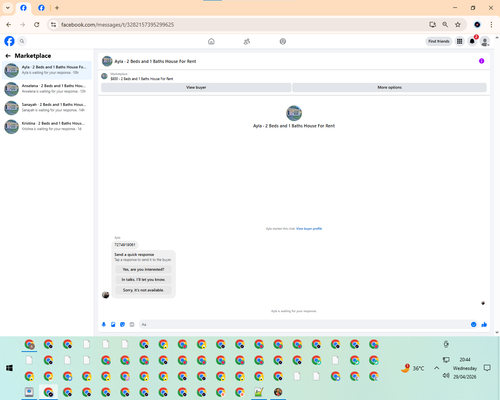Open the volume control in tray
500x400 pixels.
coord(446,376)
